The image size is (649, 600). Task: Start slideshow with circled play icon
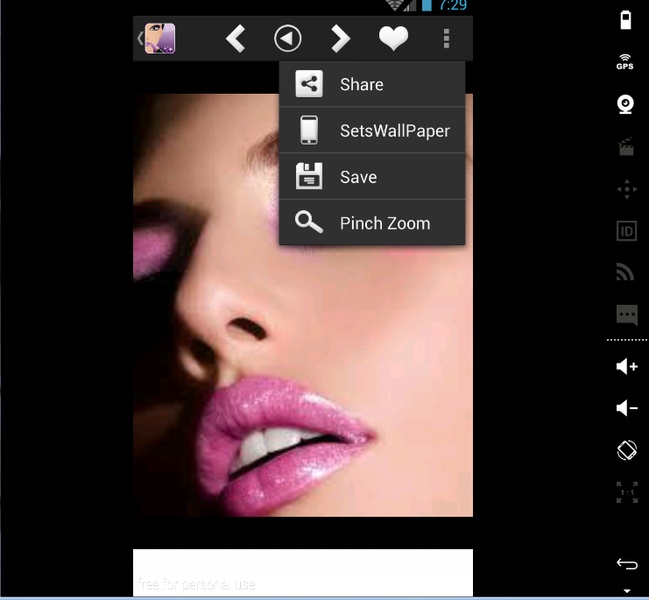287,38
